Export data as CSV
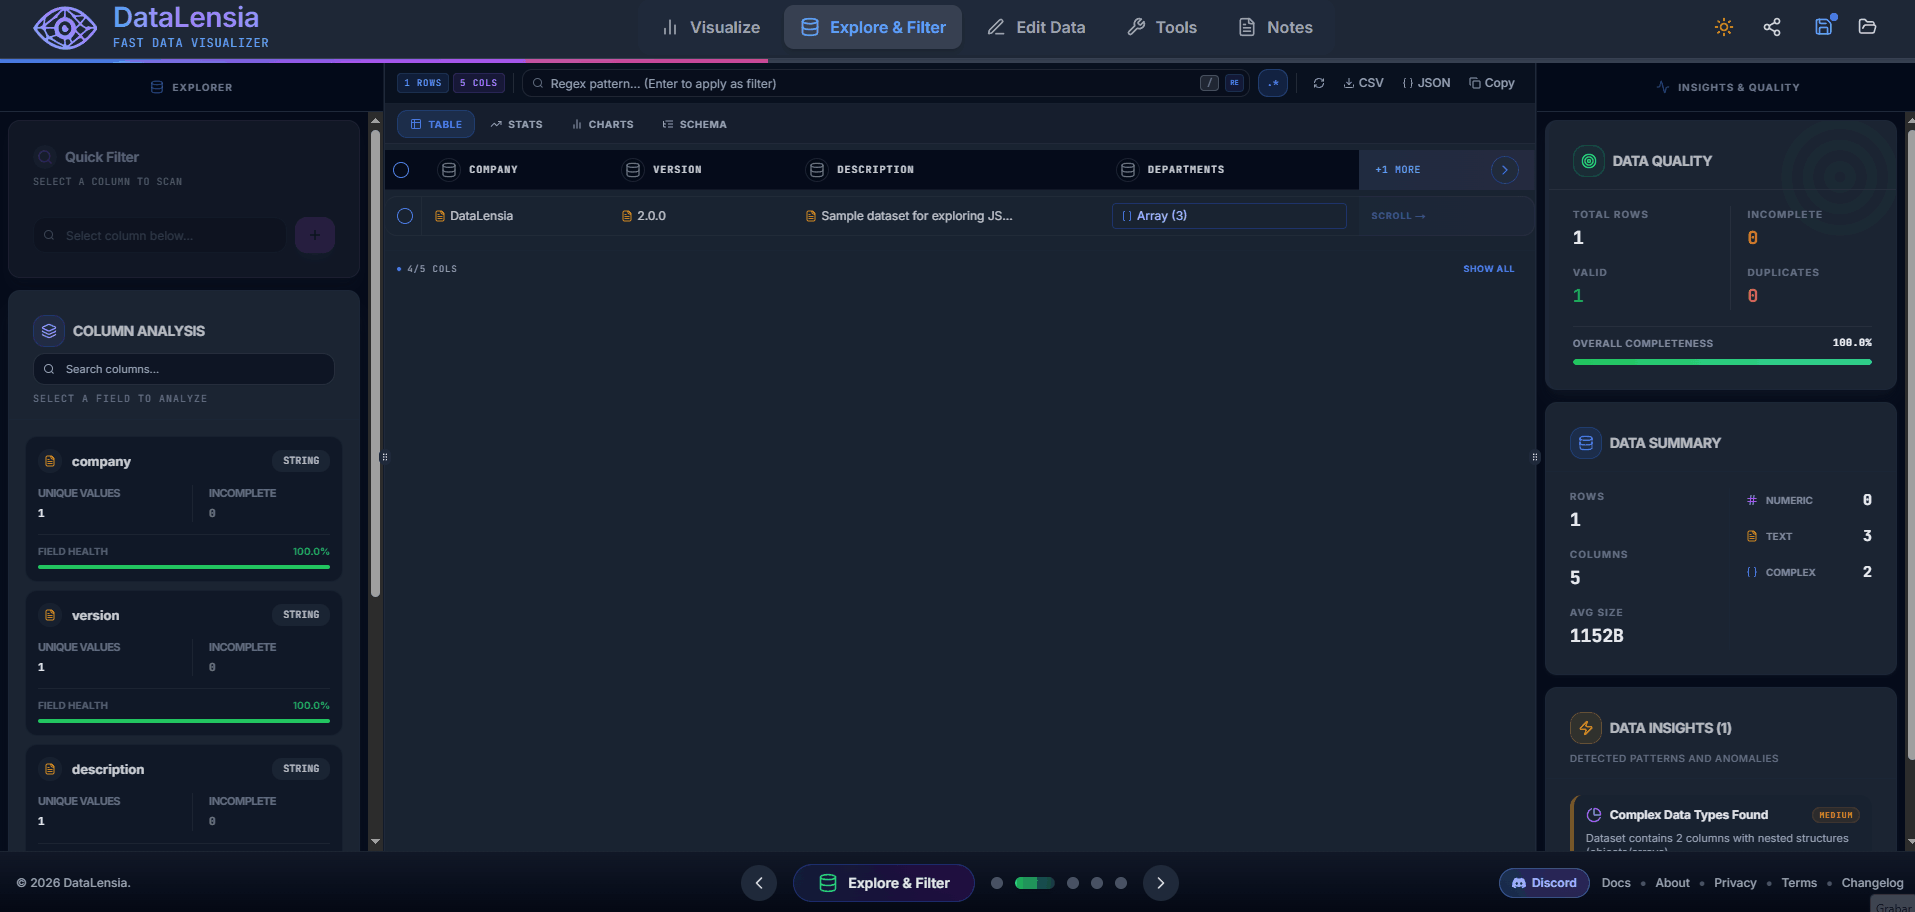 tap(1364, 83)
